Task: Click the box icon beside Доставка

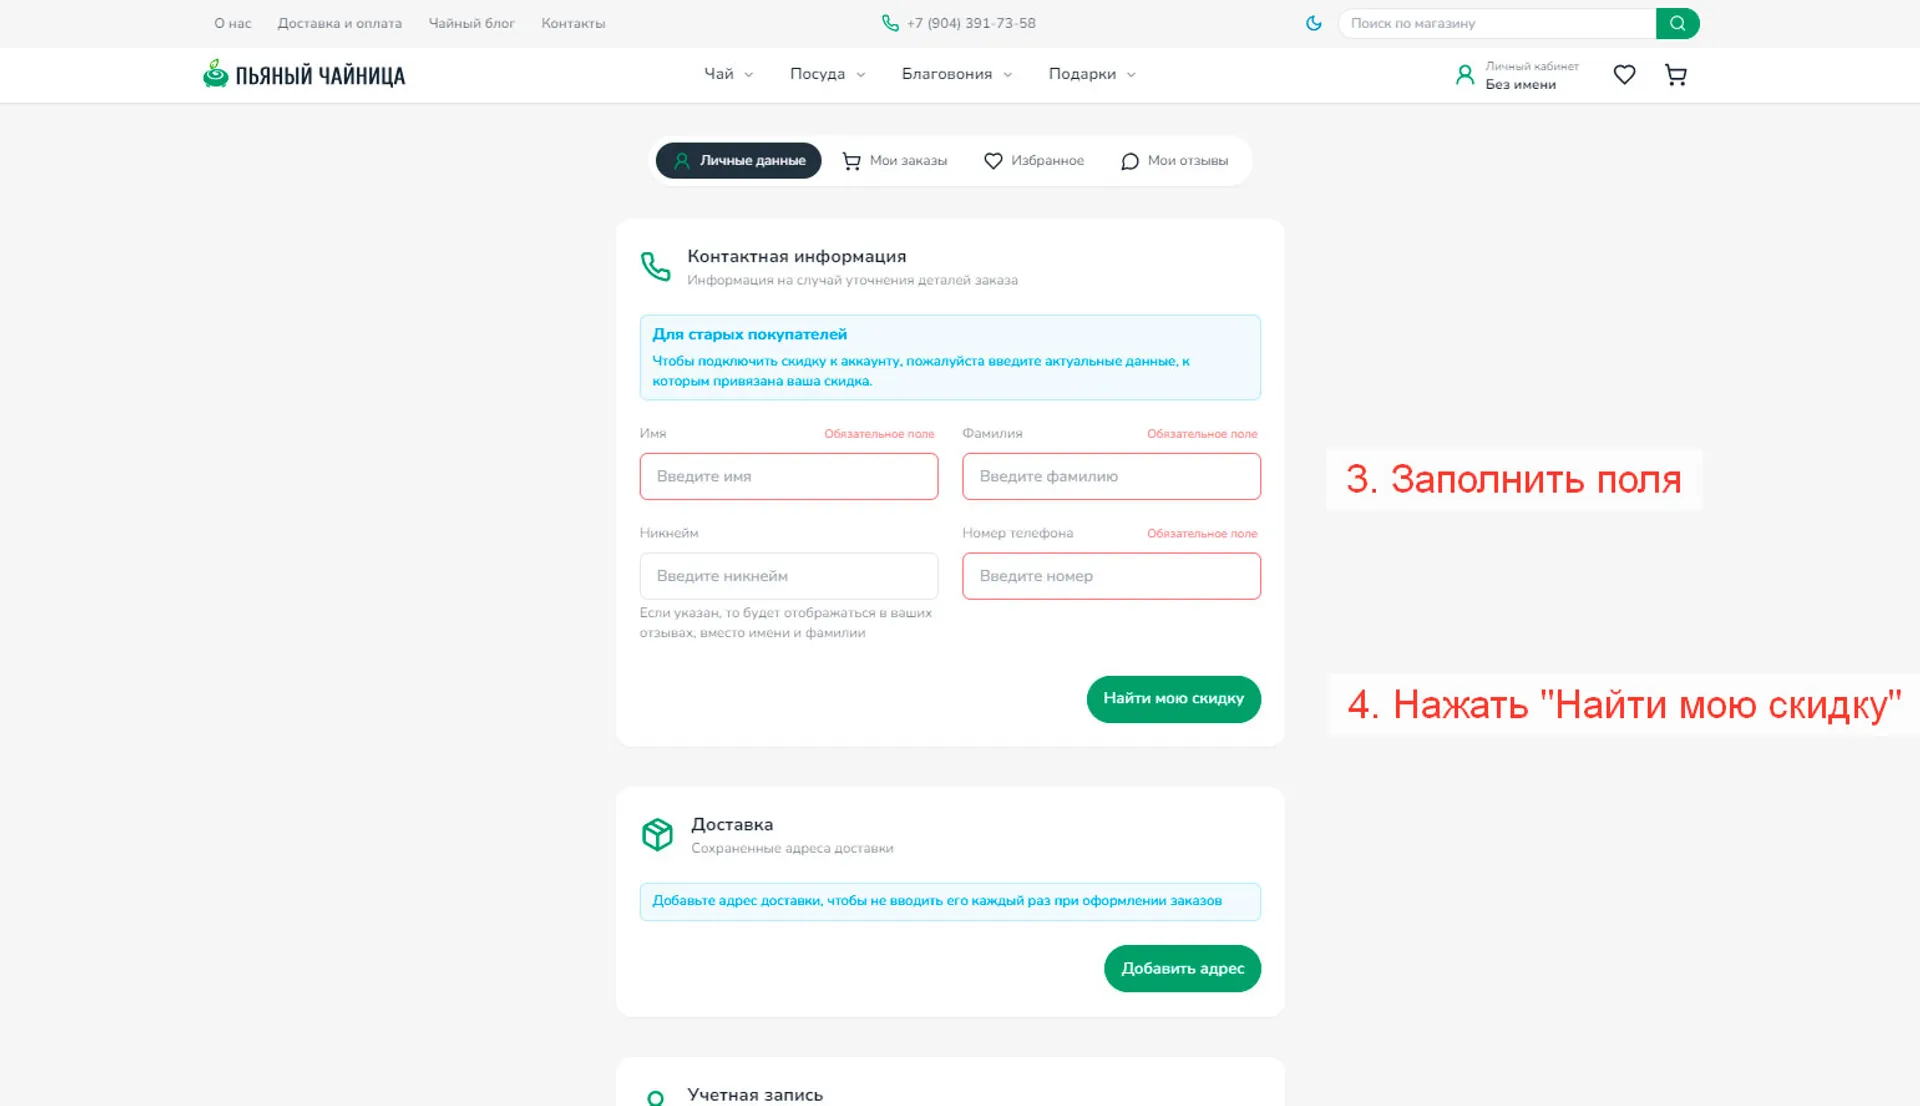Action: (x=657, y=834)
